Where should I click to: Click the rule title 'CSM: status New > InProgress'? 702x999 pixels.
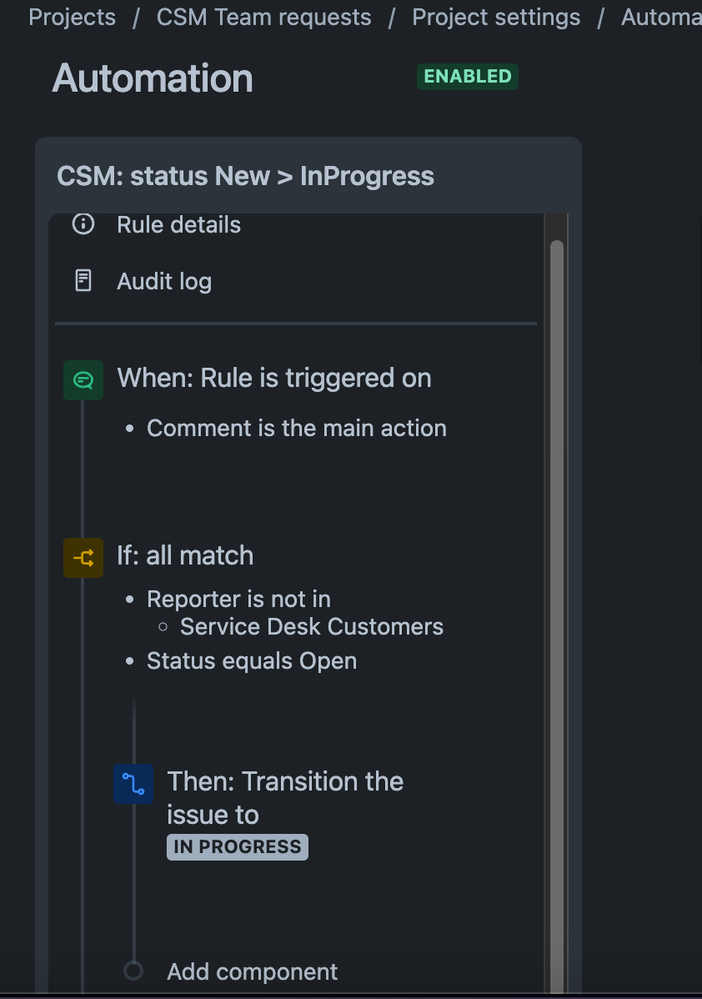pyautogui.click(x=245, y=175)
